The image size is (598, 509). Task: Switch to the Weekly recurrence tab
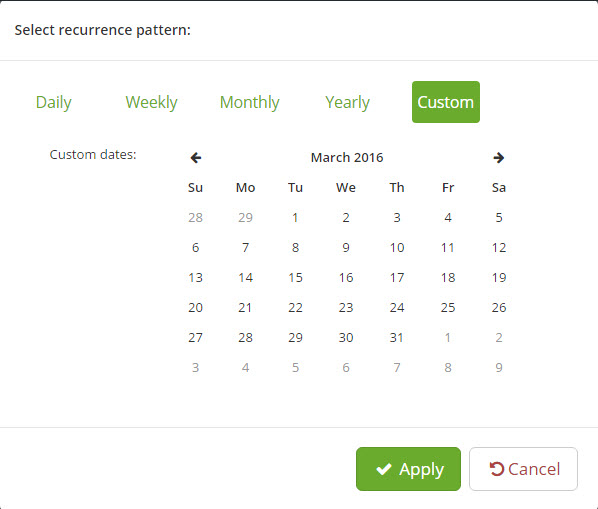click(x=151, y=102)
